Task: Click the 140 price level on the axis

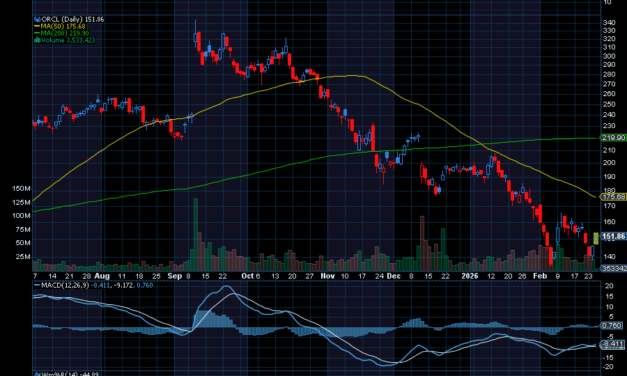Action: pos(609,257)
